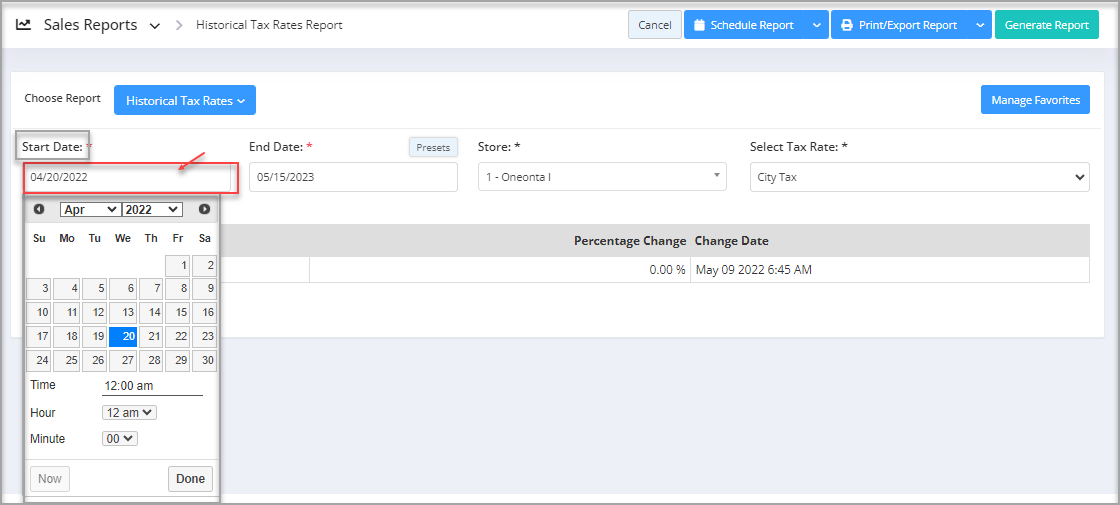This screenshot has height=505, width=1120.
Task: Expand the Select Tax Rate dropdown
Action: pos(918,177)
